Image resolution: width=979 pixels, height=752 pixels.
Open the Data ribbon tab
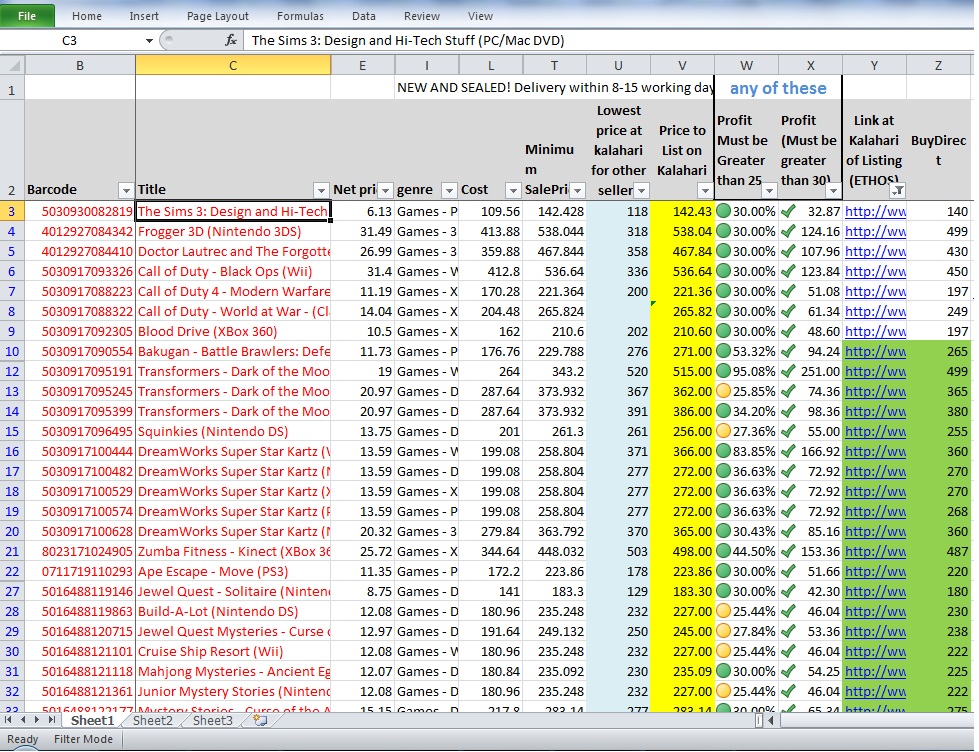[363, 16]
